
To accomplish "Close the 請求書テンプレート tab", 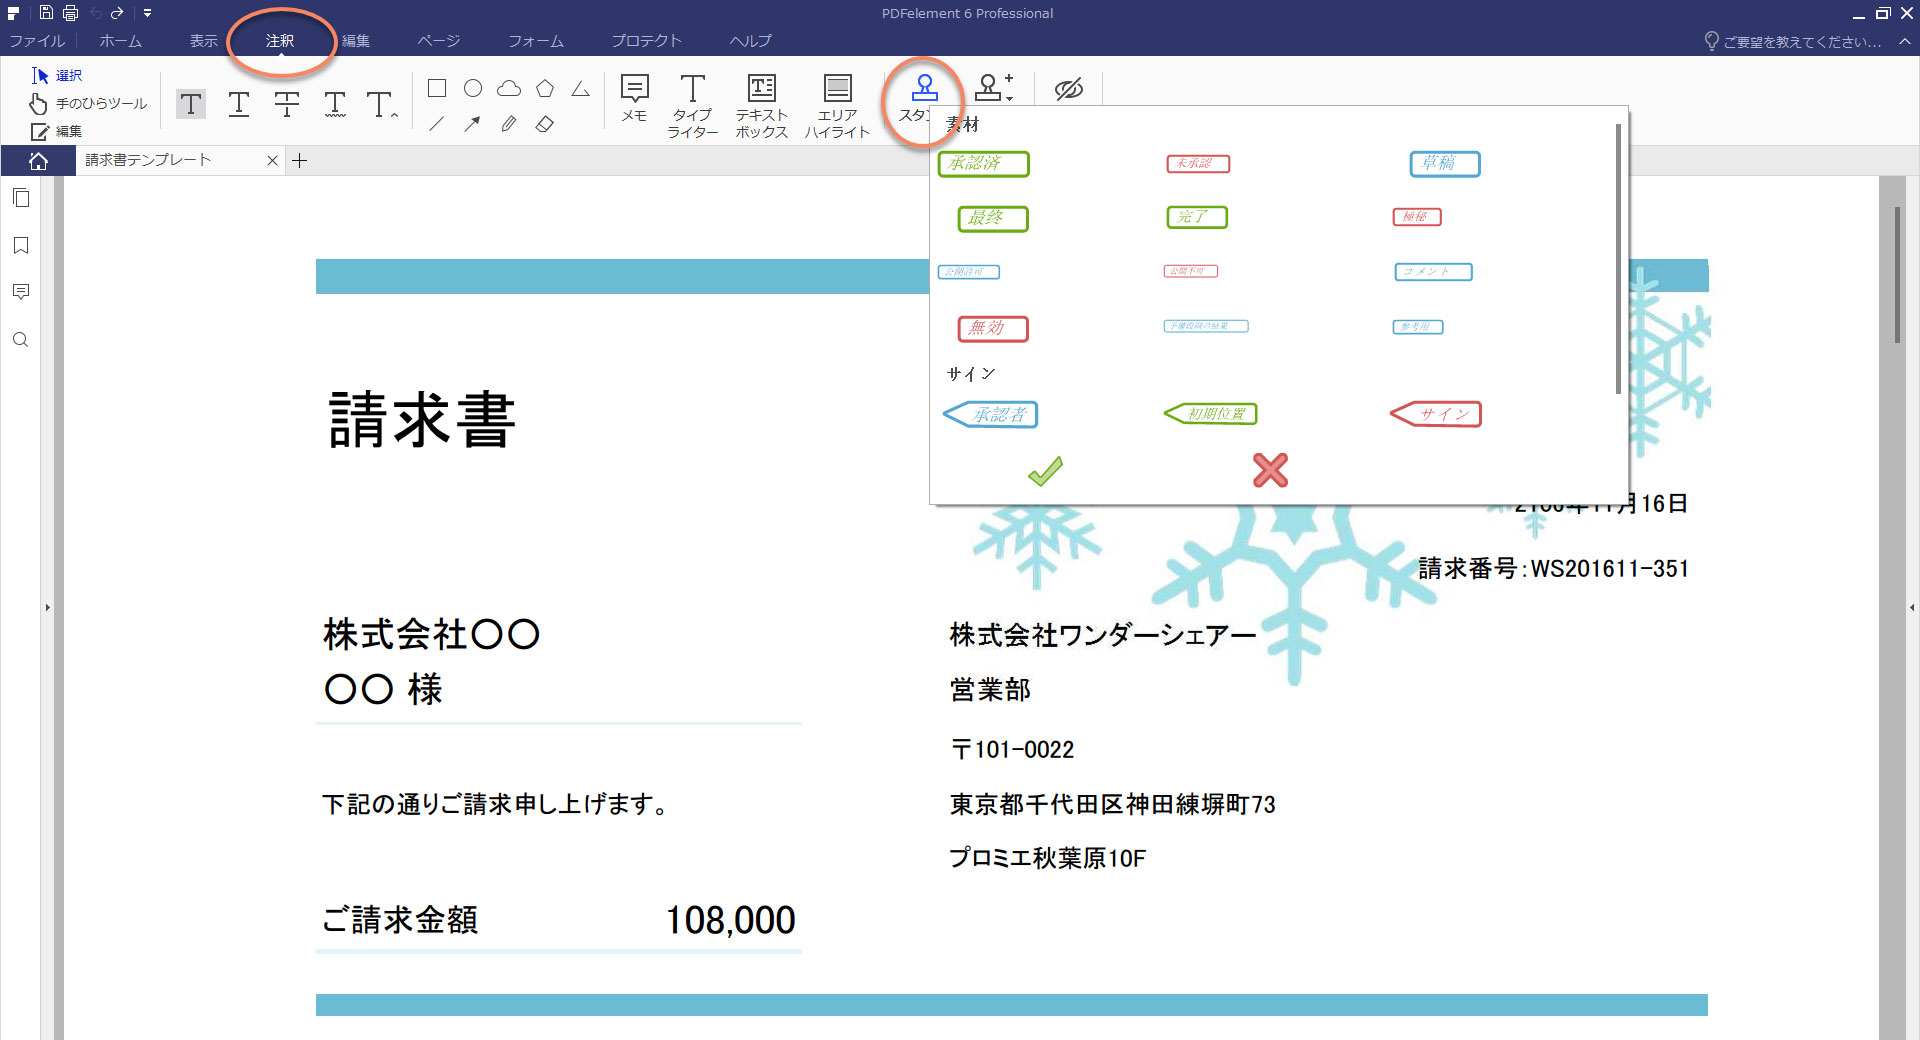I will pos(272,160).
